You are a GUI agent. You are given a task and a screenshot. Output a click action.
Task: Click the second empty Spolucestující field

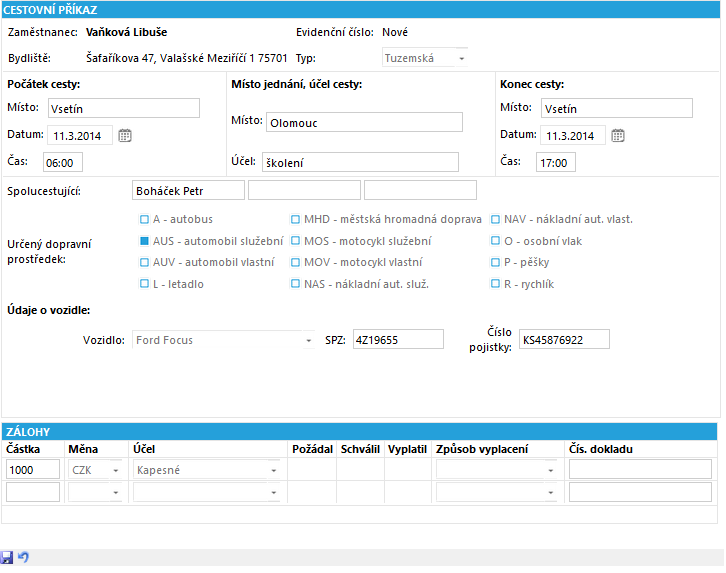304,190
